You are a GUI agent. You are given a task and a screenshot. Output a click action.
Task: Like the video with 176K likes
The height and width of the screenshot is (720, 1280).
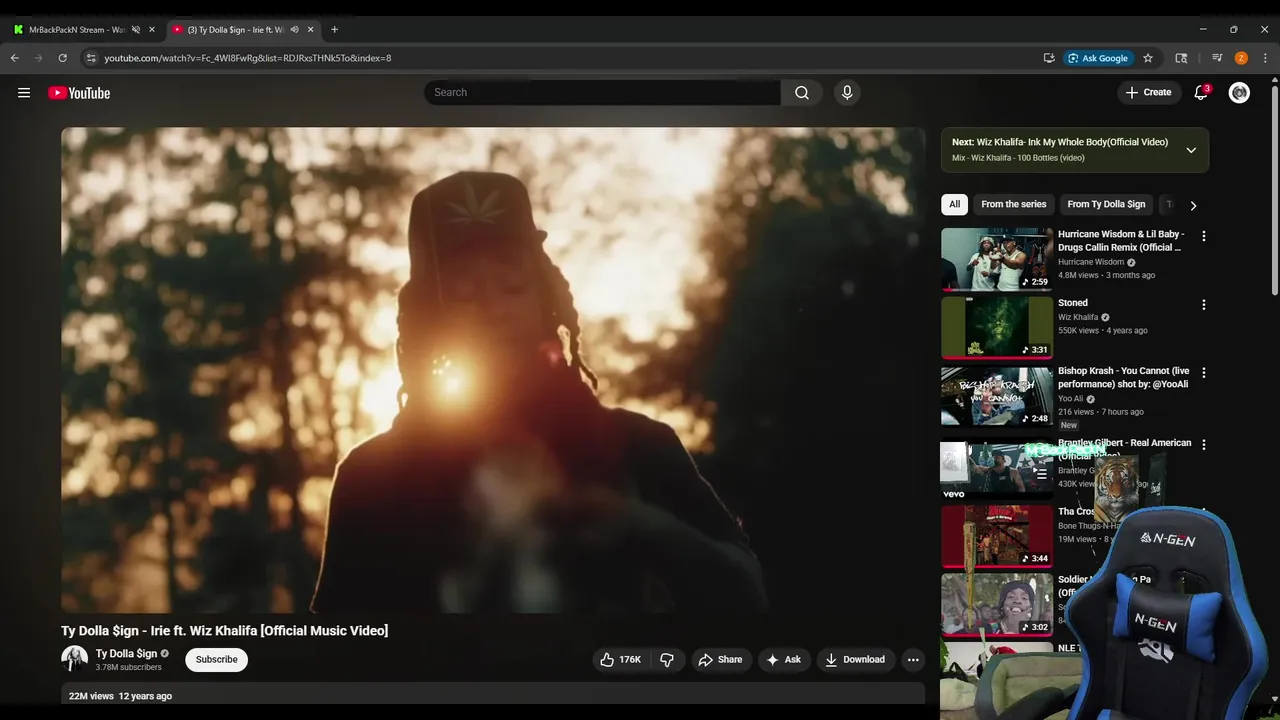pos(621,660)
